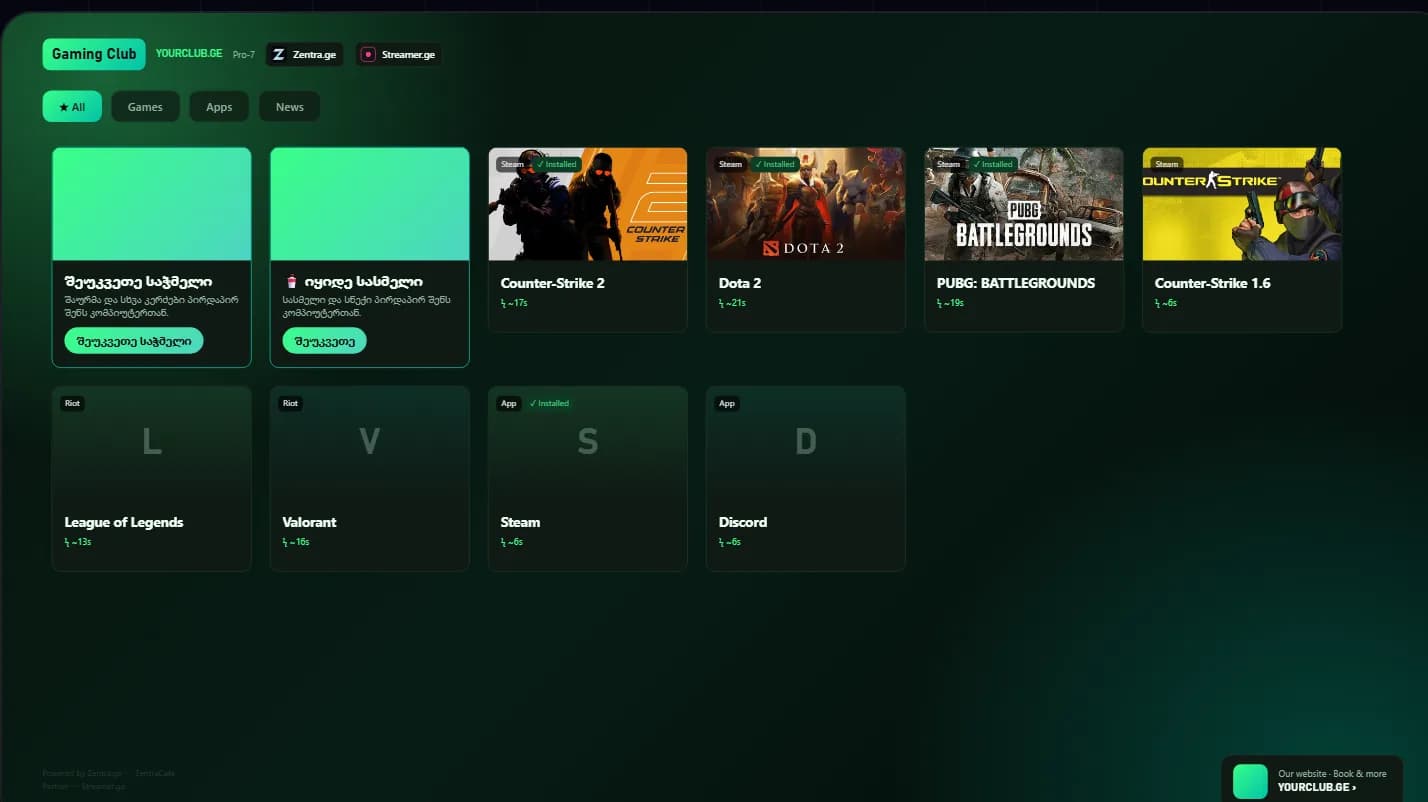
Task: Open the green YOURCLUB.GE header link
Action: [x=189, y=54]
